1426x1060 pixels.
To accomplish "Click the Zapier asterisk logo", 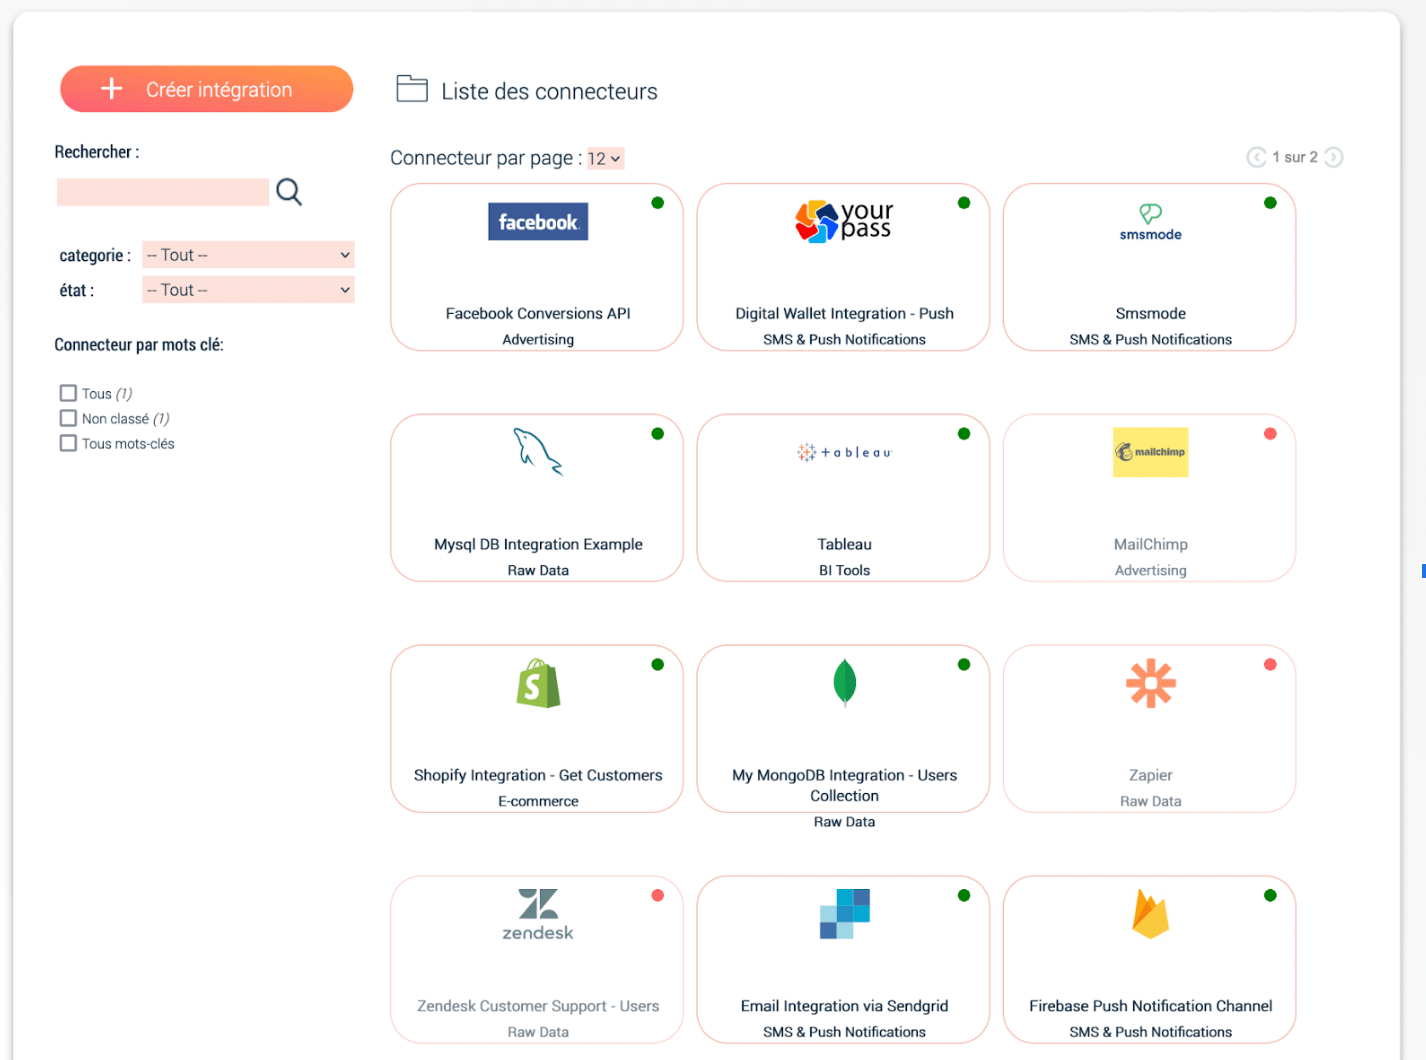I will click(1151, 683).
